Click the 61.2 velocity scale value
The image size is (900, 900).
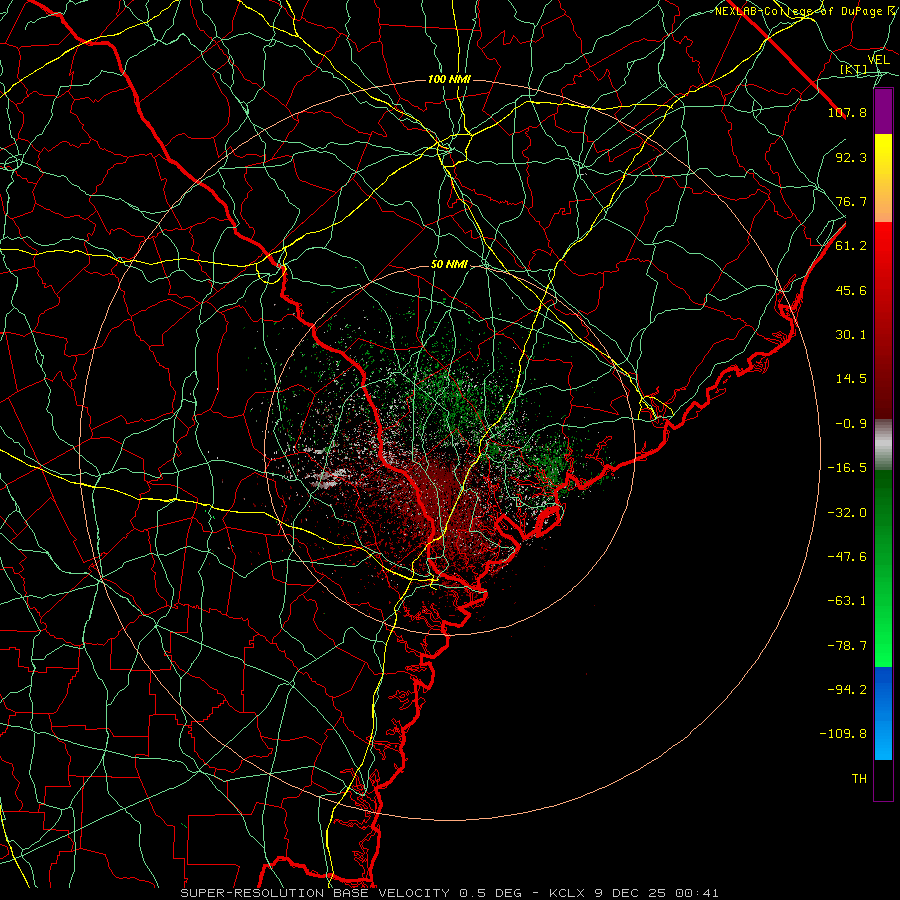point(851,246)
